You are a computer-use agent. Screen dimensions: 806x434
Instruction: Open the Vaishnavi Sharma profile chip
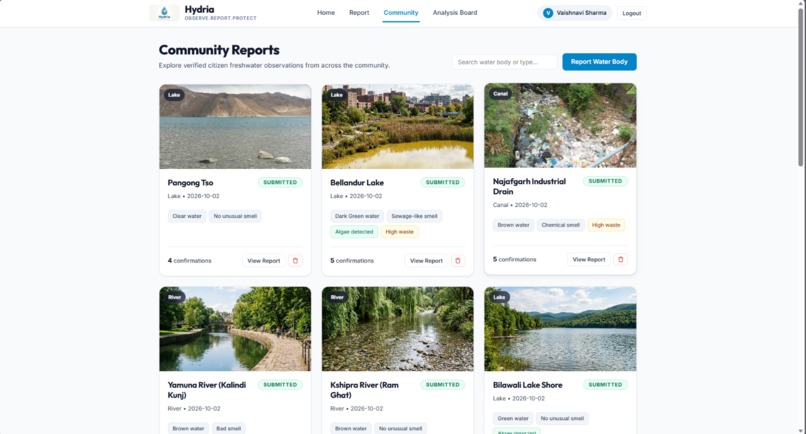[575, 13]
